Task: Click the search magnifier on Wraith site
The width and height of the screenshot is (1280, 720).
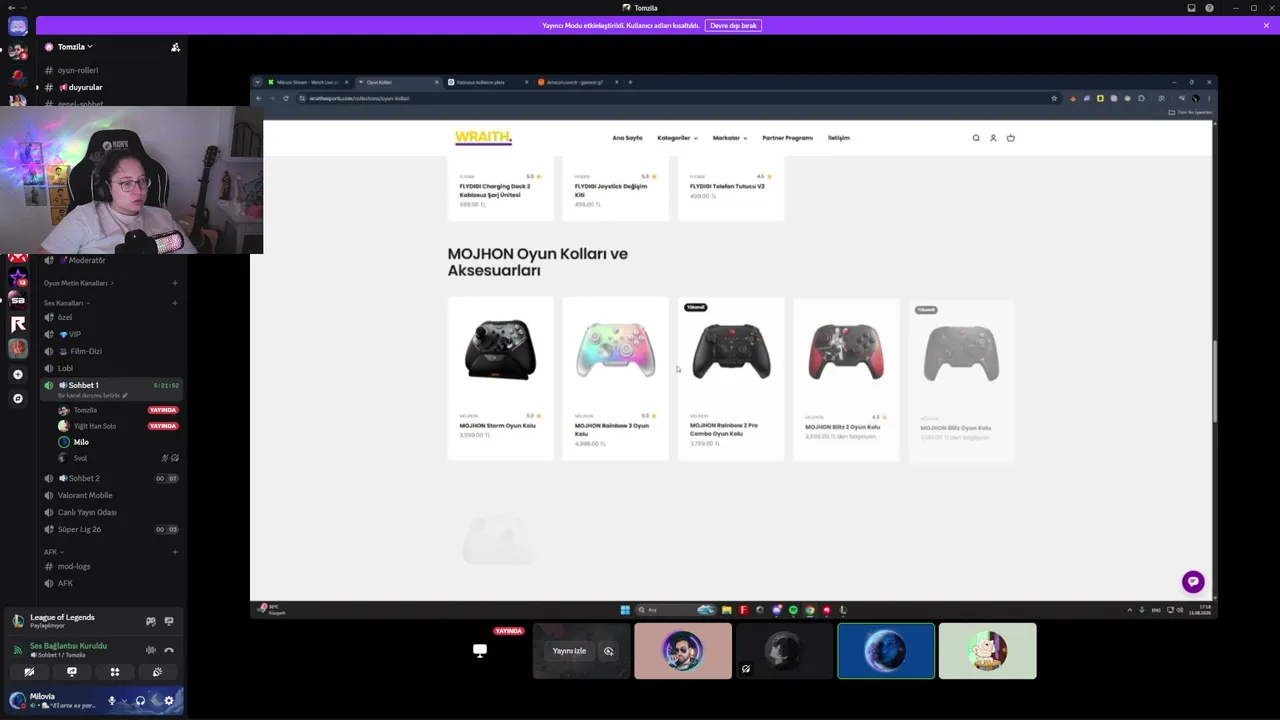Action: coord(976,138)
